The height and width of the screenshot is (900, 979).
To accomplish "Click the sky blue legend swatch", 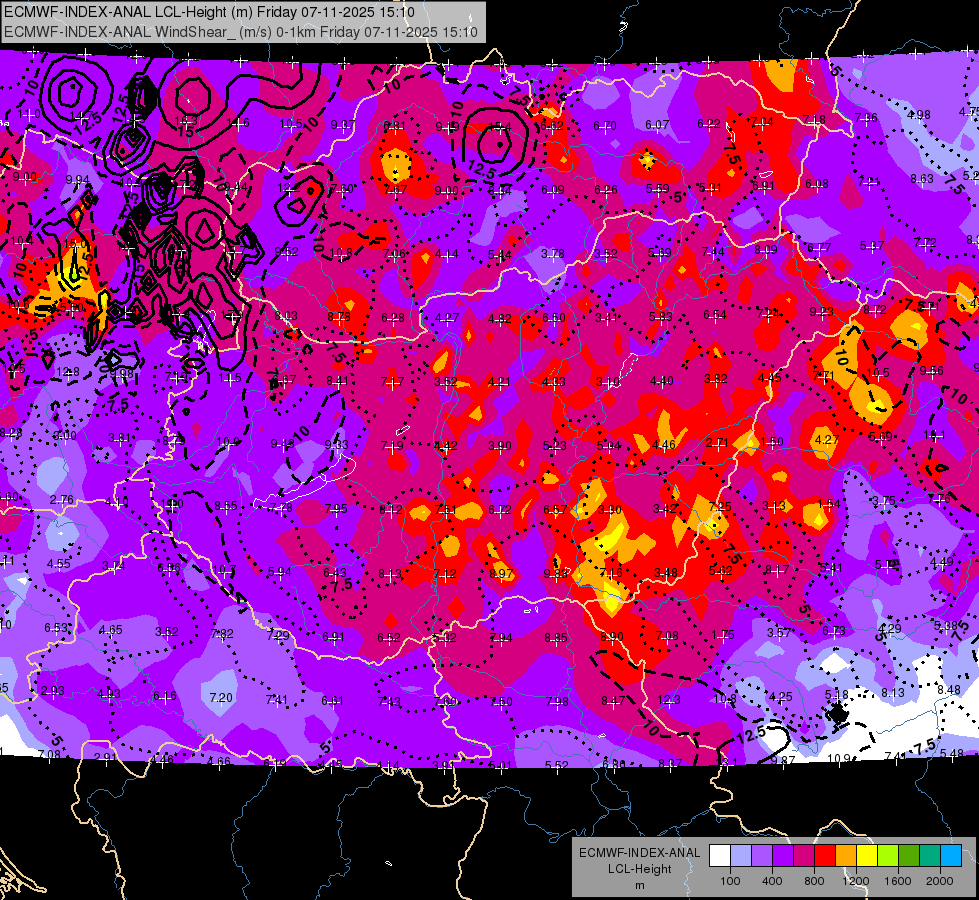I will (x=951, y=856).
